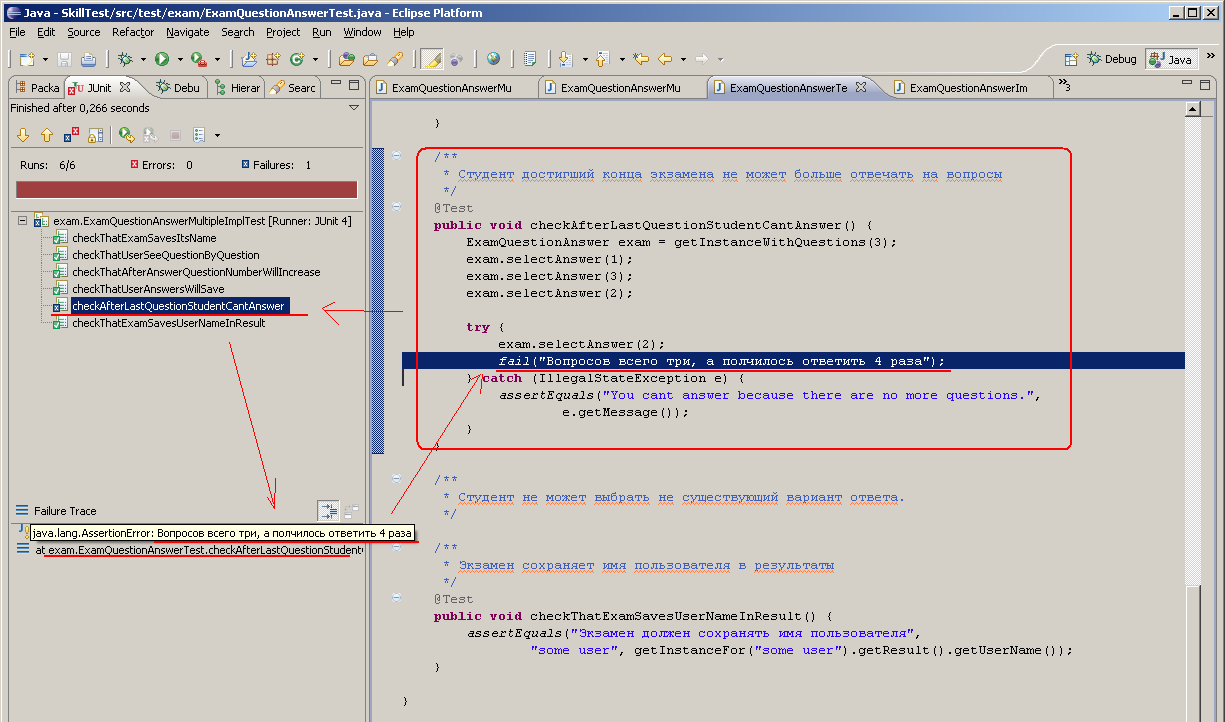This screenshot has width=1225, height=722.
Task: Open a new Java class wizard
Action: (x=297, y=60)
